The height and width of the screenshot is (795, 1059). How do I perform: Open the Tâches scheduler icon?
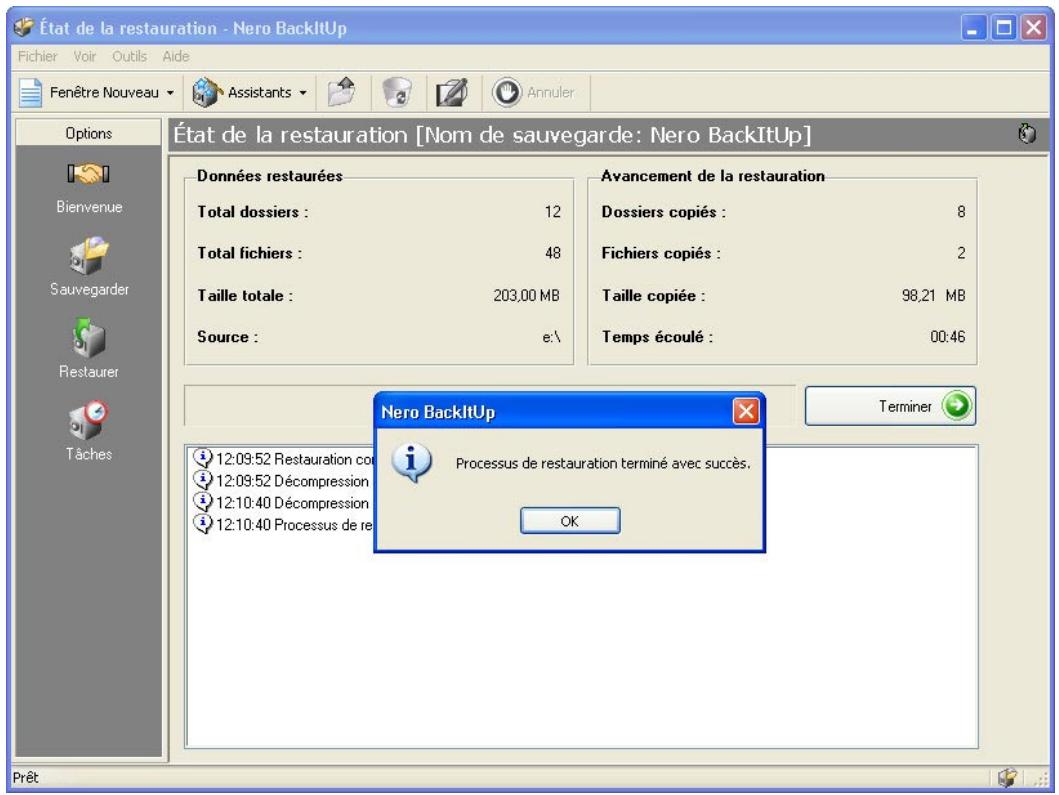tap(88, 420)
